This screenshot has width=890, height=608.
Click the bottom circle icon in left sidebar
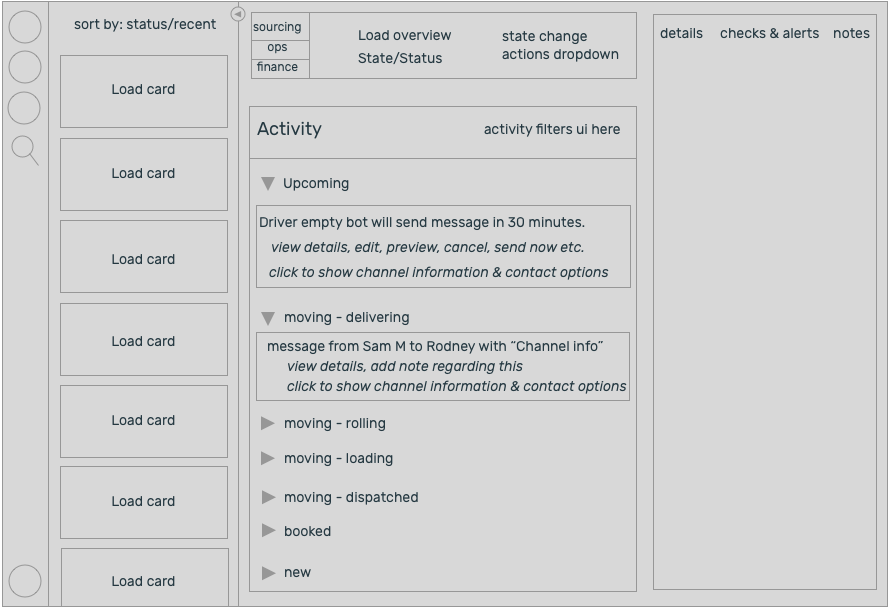click(x=25, y=581)
